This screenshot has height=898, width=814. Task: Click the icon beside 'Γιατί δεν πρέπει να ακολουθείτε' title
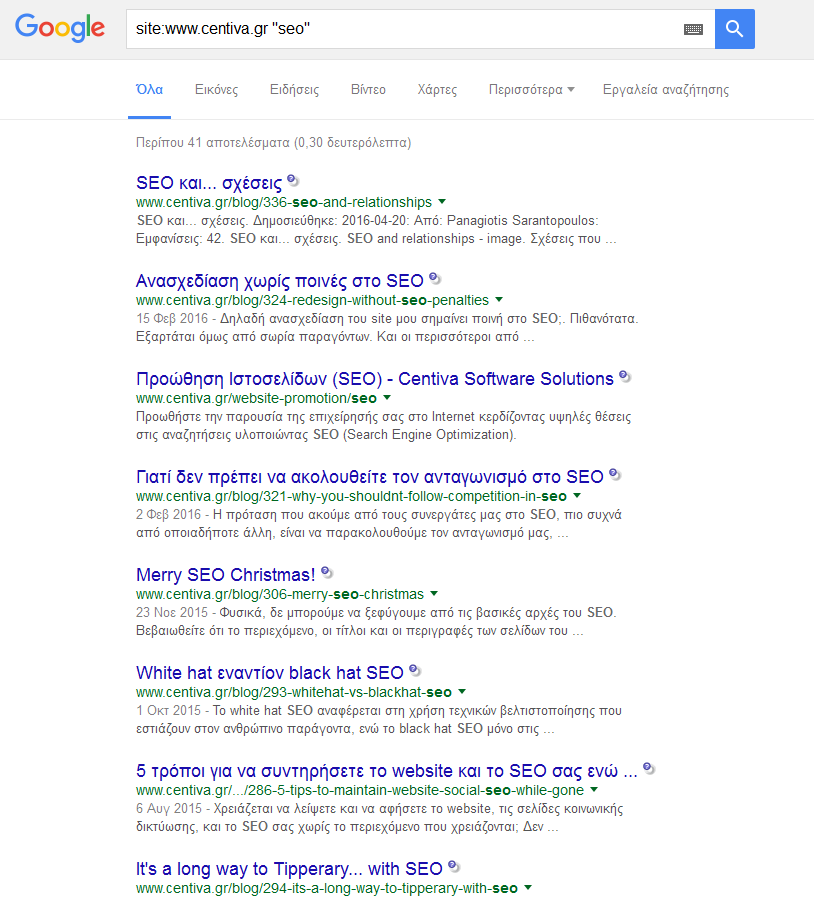(615, 474)
